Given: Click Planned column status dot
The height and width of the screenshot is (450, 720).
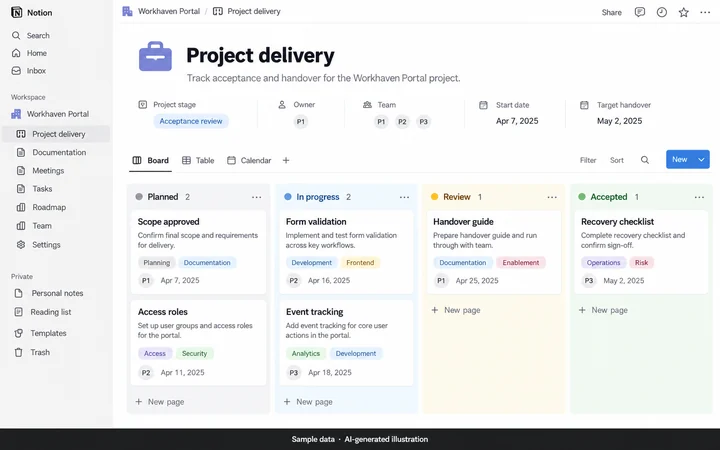Looking at the screenshot, I should click(x=139, y=197).
